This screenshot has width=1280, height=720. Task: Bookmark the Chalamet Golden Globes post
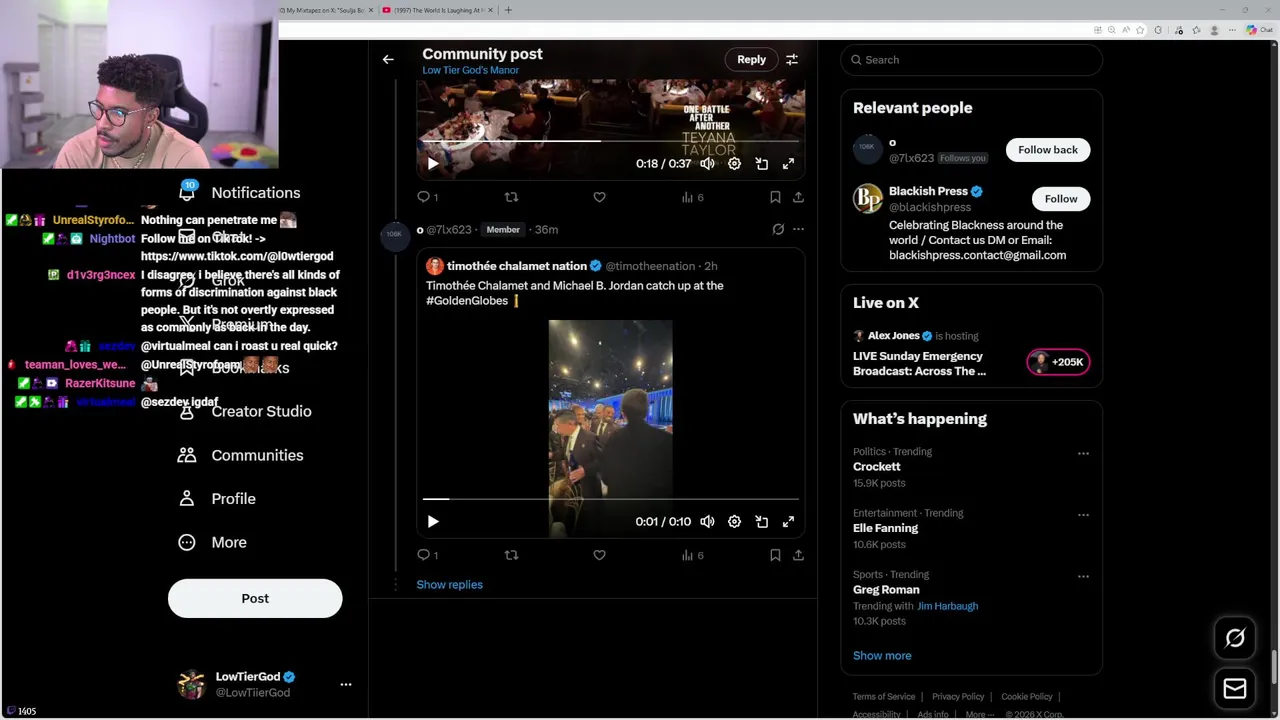tap(775, 555)
